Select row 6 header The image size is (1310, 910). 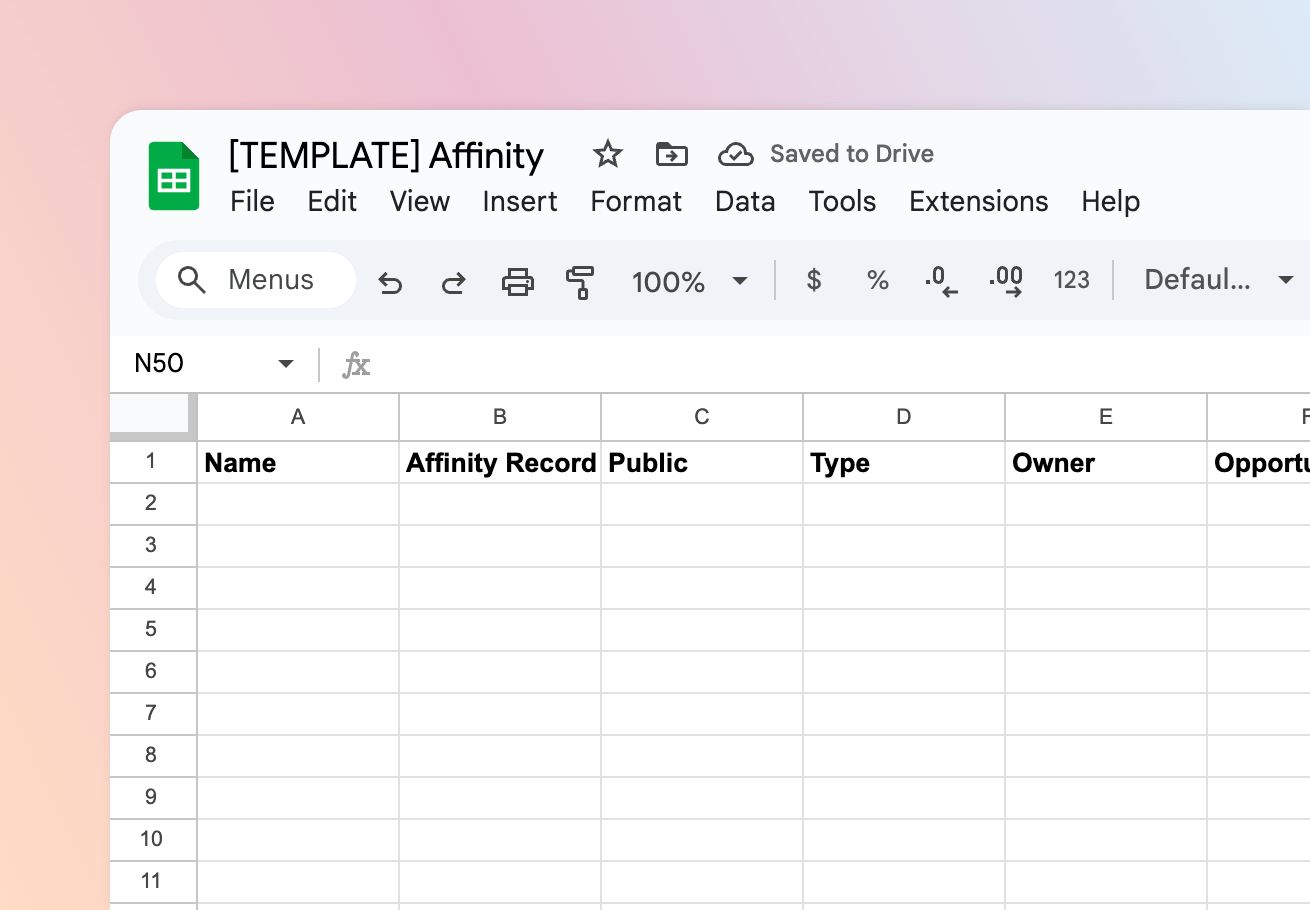pos(152,671)
